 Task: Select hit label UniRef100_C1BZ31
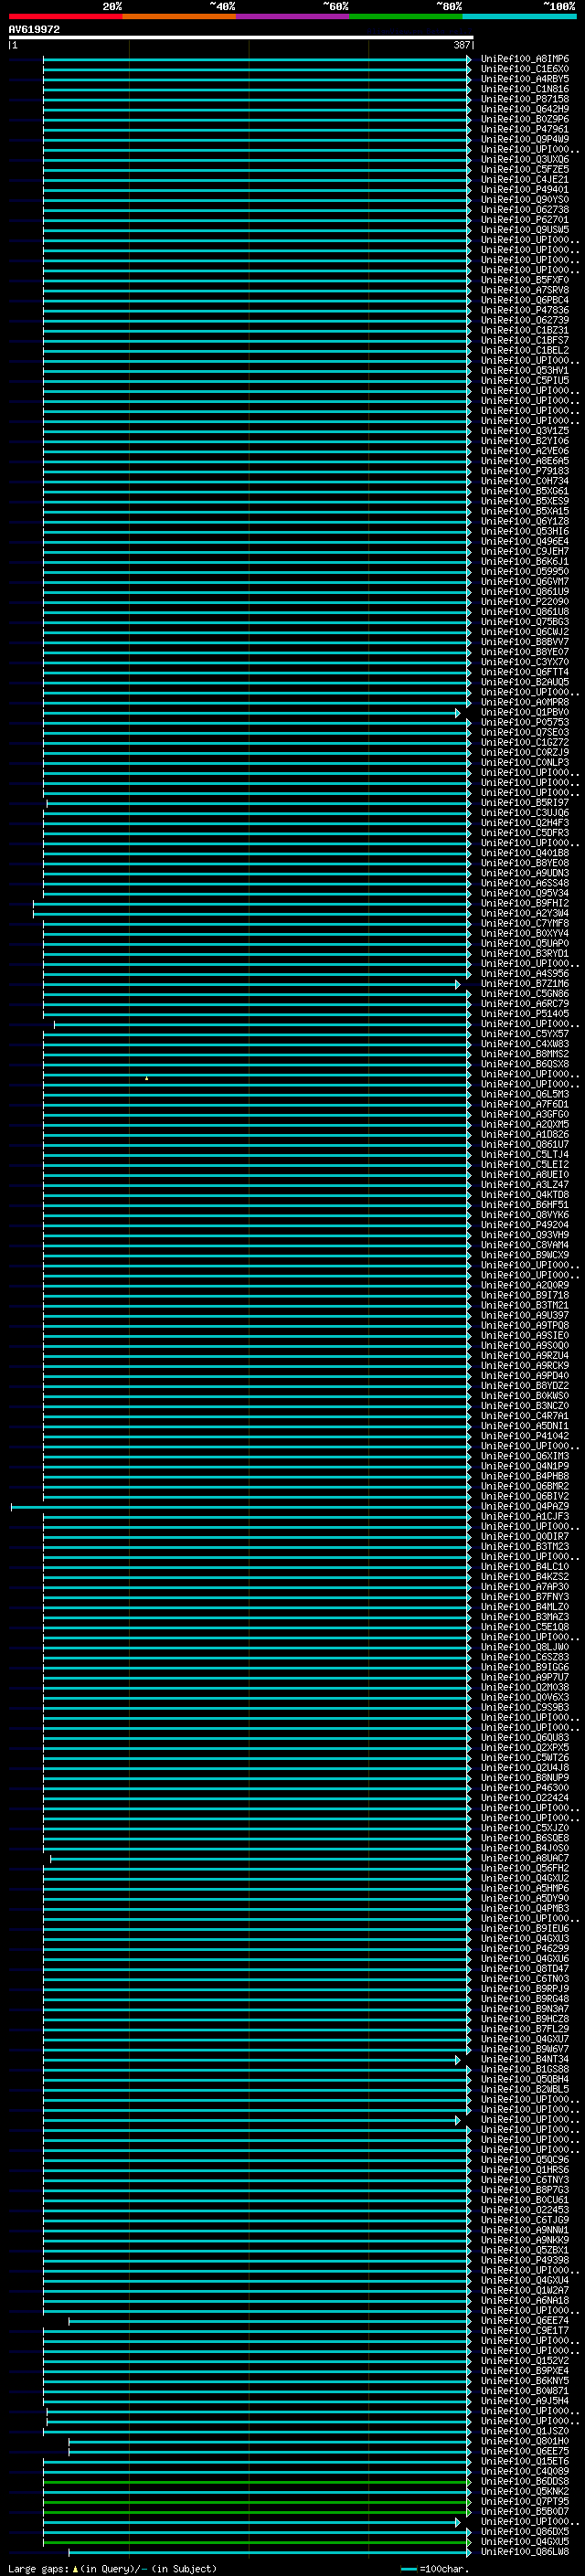click(x=524, y=330)
